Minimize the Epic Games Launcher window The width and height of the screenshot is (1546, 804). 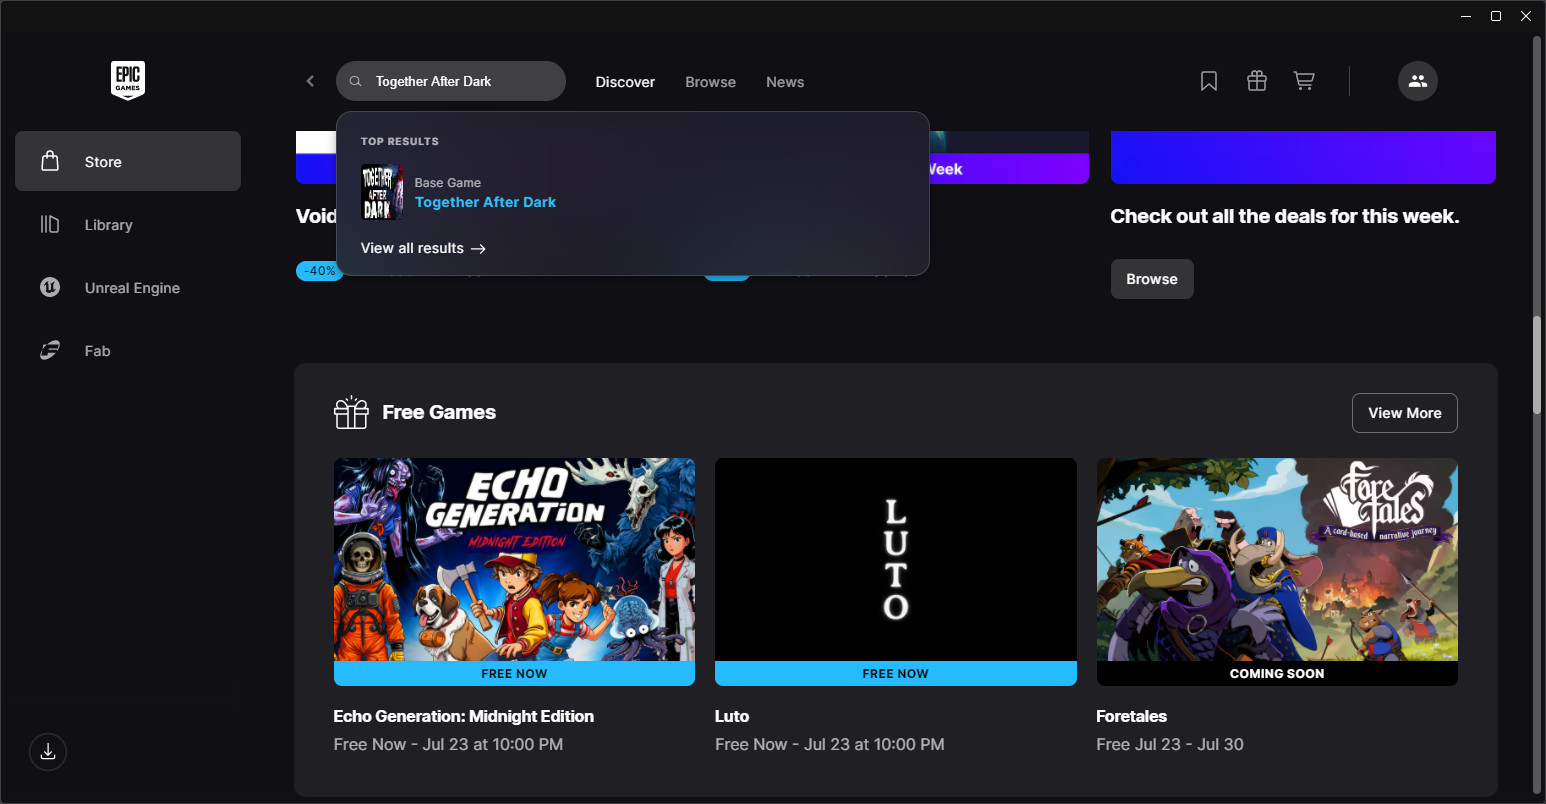[x=1466, y=16]
